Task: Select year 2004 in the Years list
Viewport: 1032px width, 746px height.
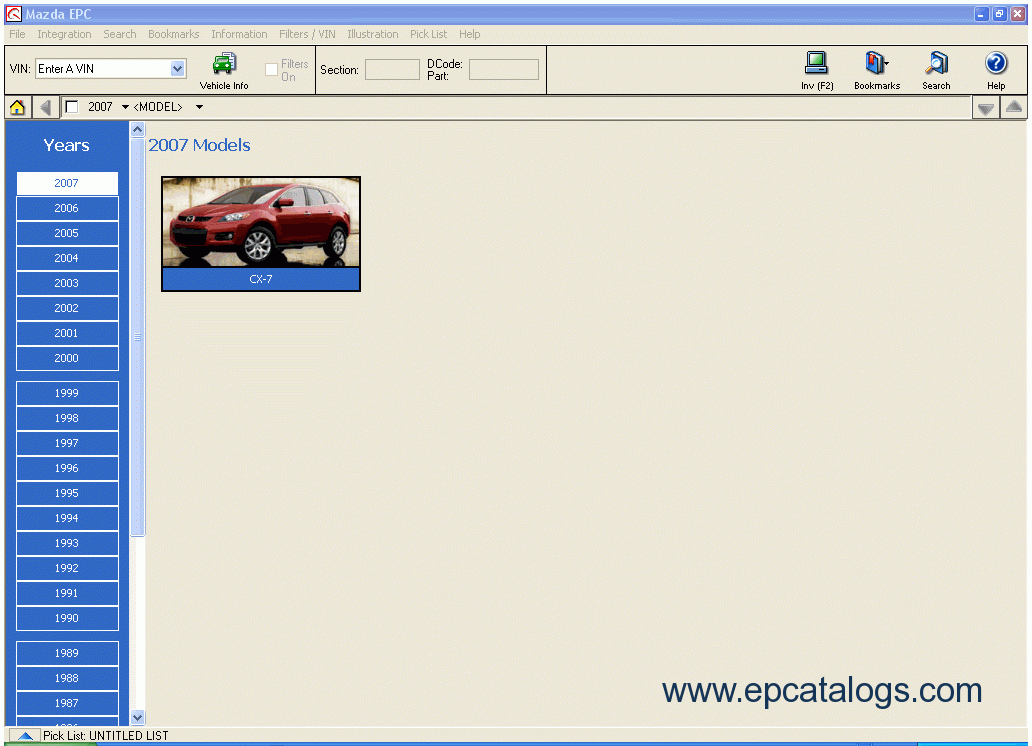Action: point(67,258)
